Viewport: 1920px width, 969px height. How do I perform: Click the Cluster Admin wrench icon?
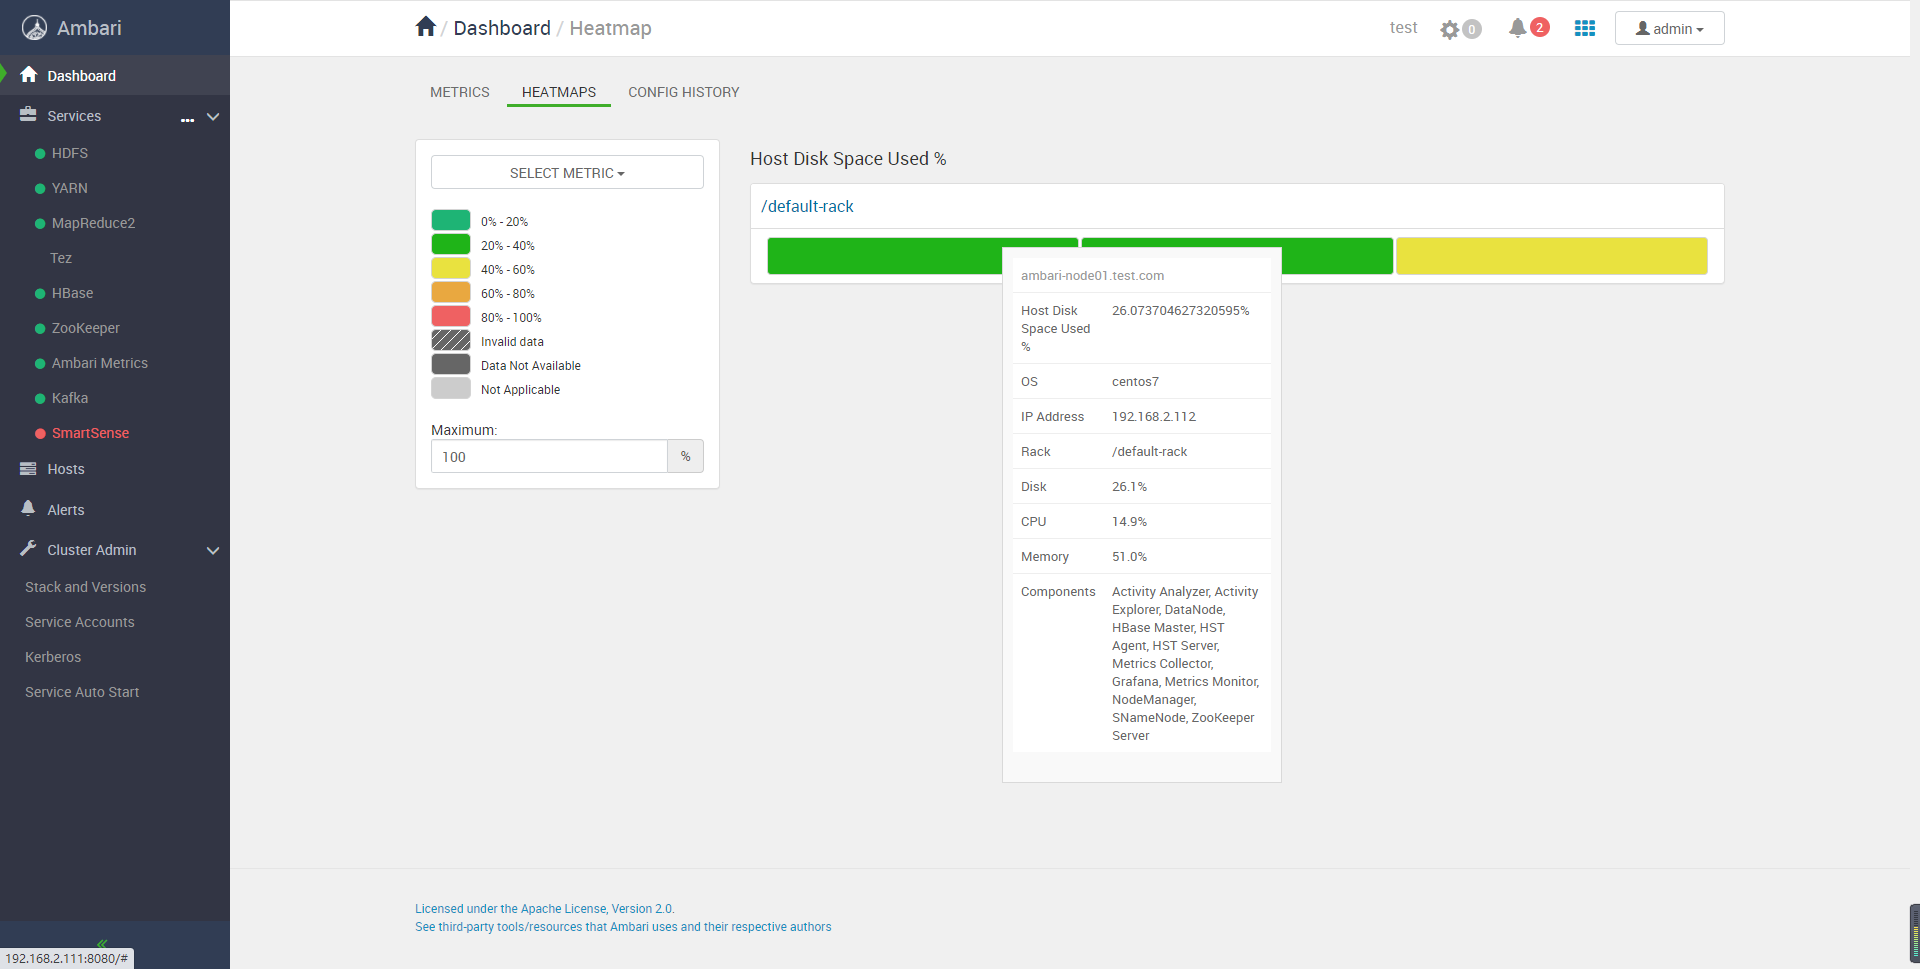[x=28, y=549]
